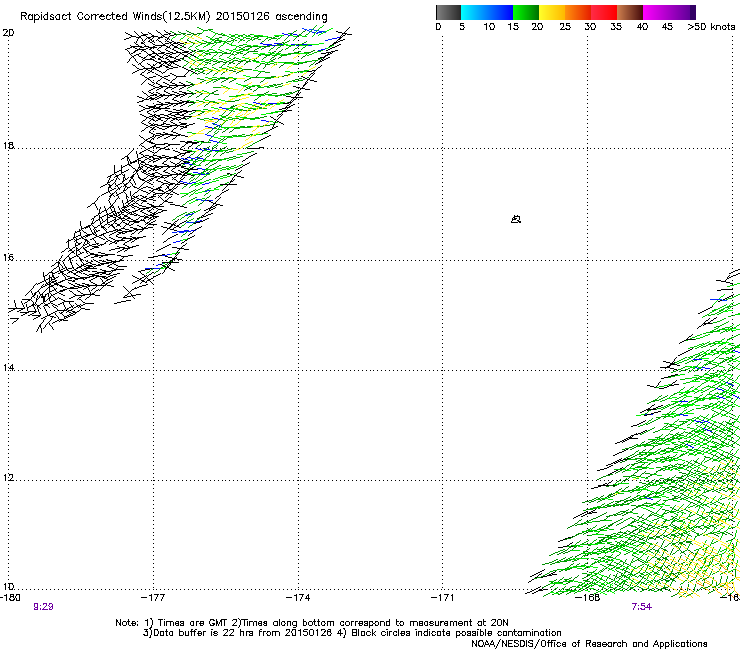Click the legend tick label '10'

coord(489,27)
